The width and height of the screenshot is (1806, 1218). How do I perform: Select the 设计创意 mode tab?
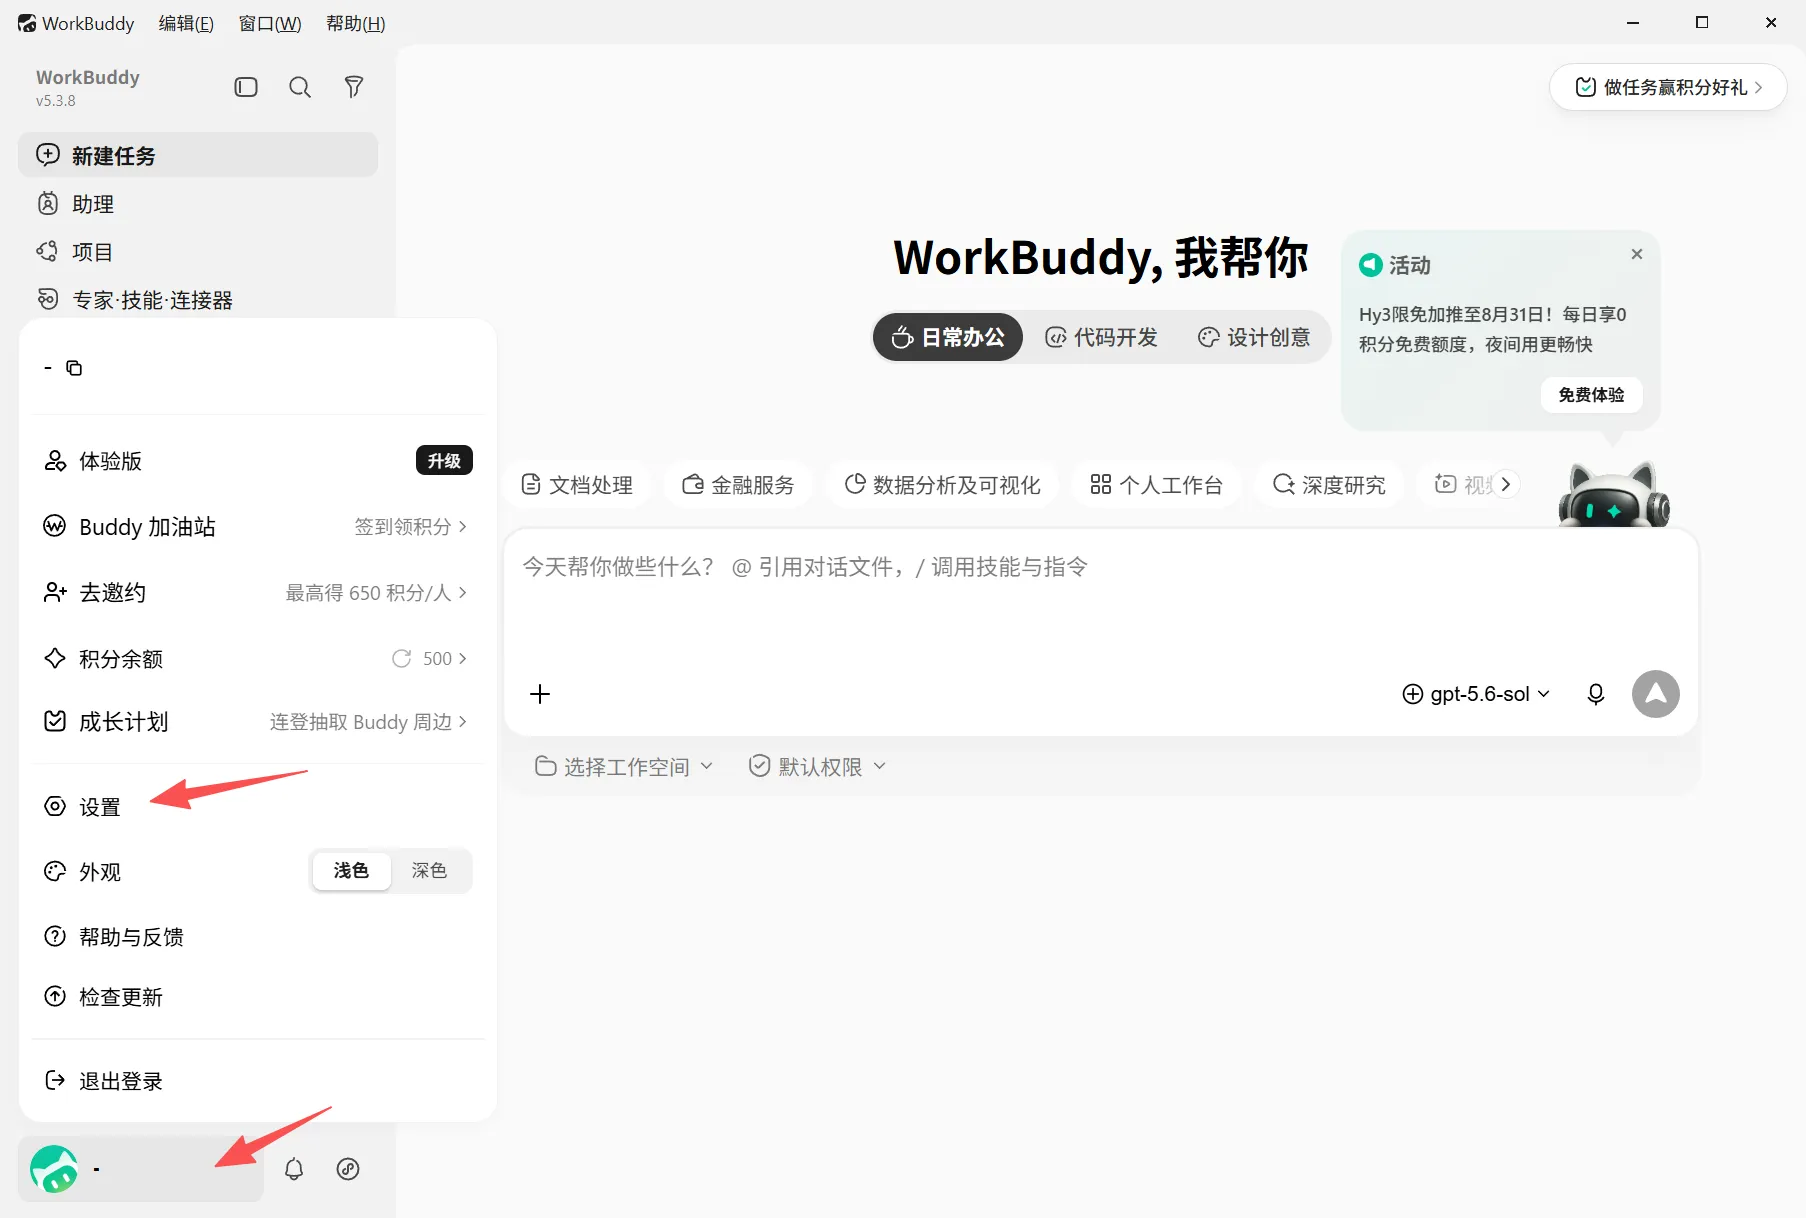[1254, 337]
